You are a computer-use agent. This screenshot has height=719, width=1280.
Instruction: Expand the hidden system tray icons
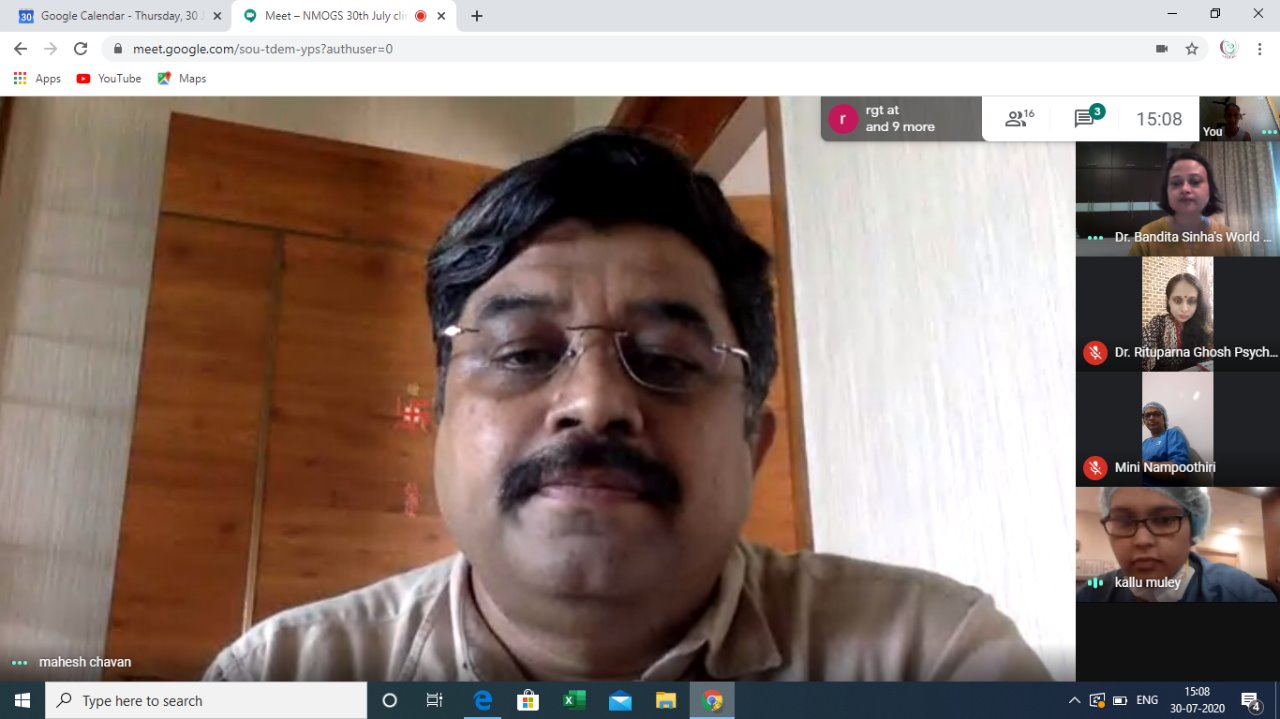[1074, 700]
